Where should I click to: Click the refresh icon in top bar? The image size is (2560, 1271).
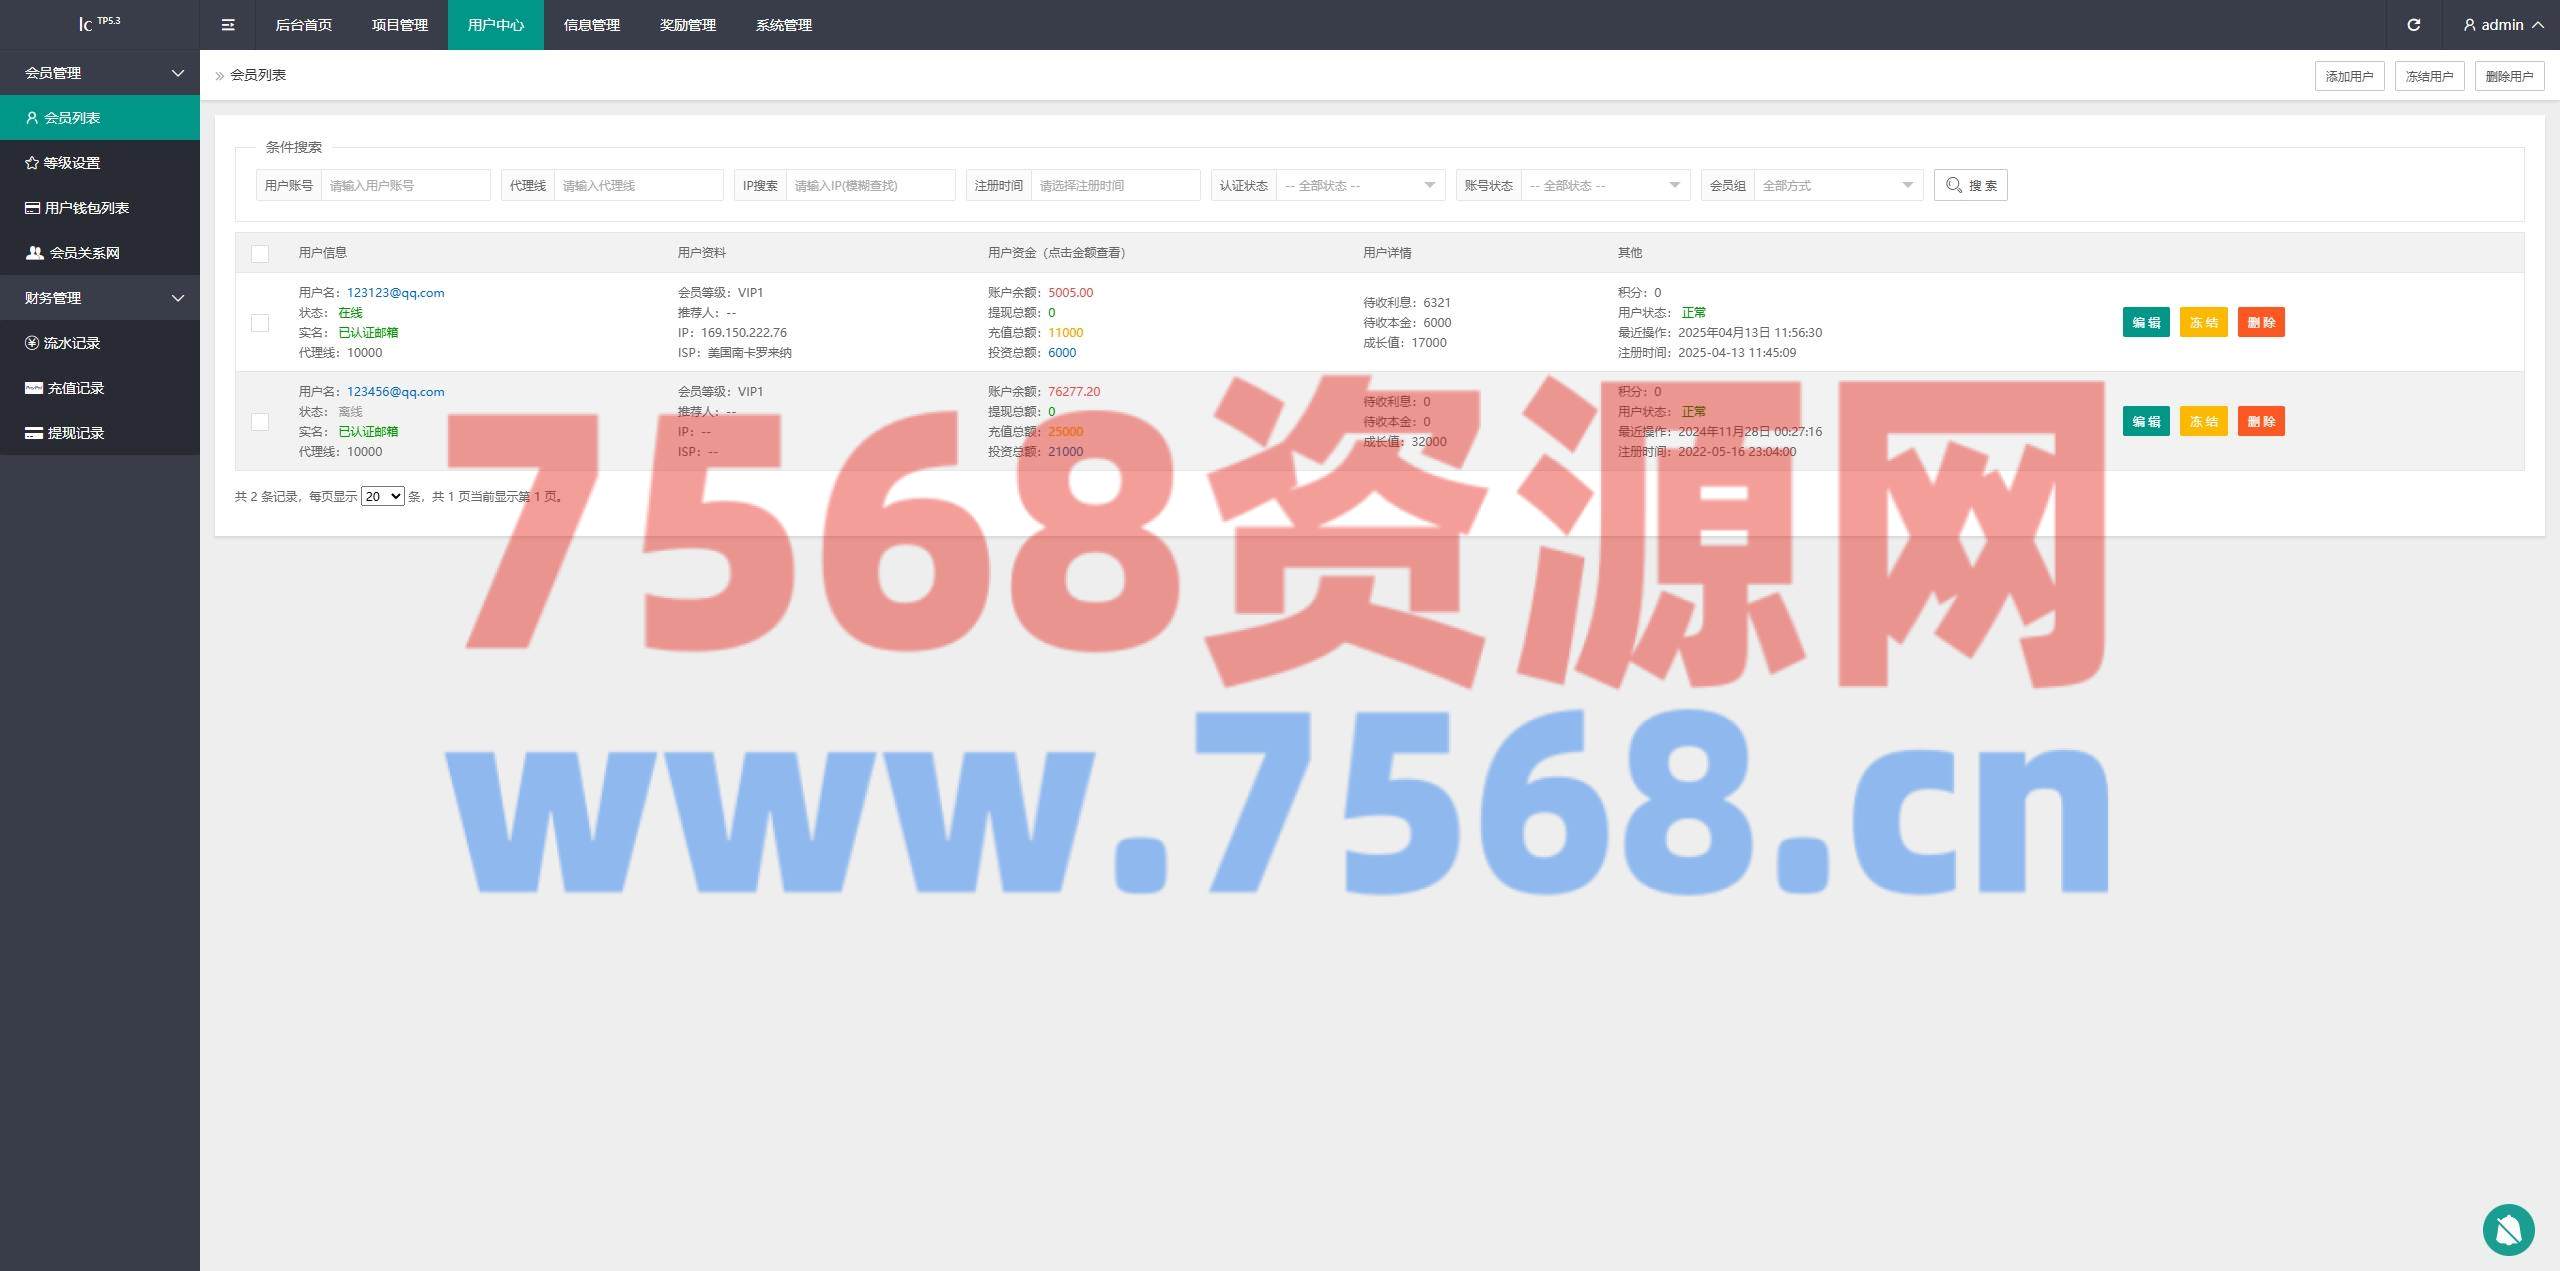2413,25
